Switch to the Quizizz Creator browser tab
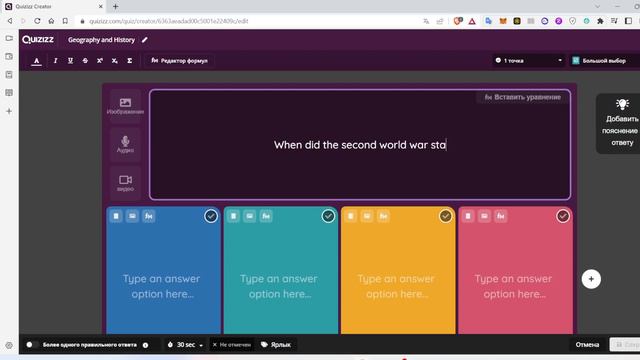Image resolution: width=640 pixels, height=360 pixels. 54,7
